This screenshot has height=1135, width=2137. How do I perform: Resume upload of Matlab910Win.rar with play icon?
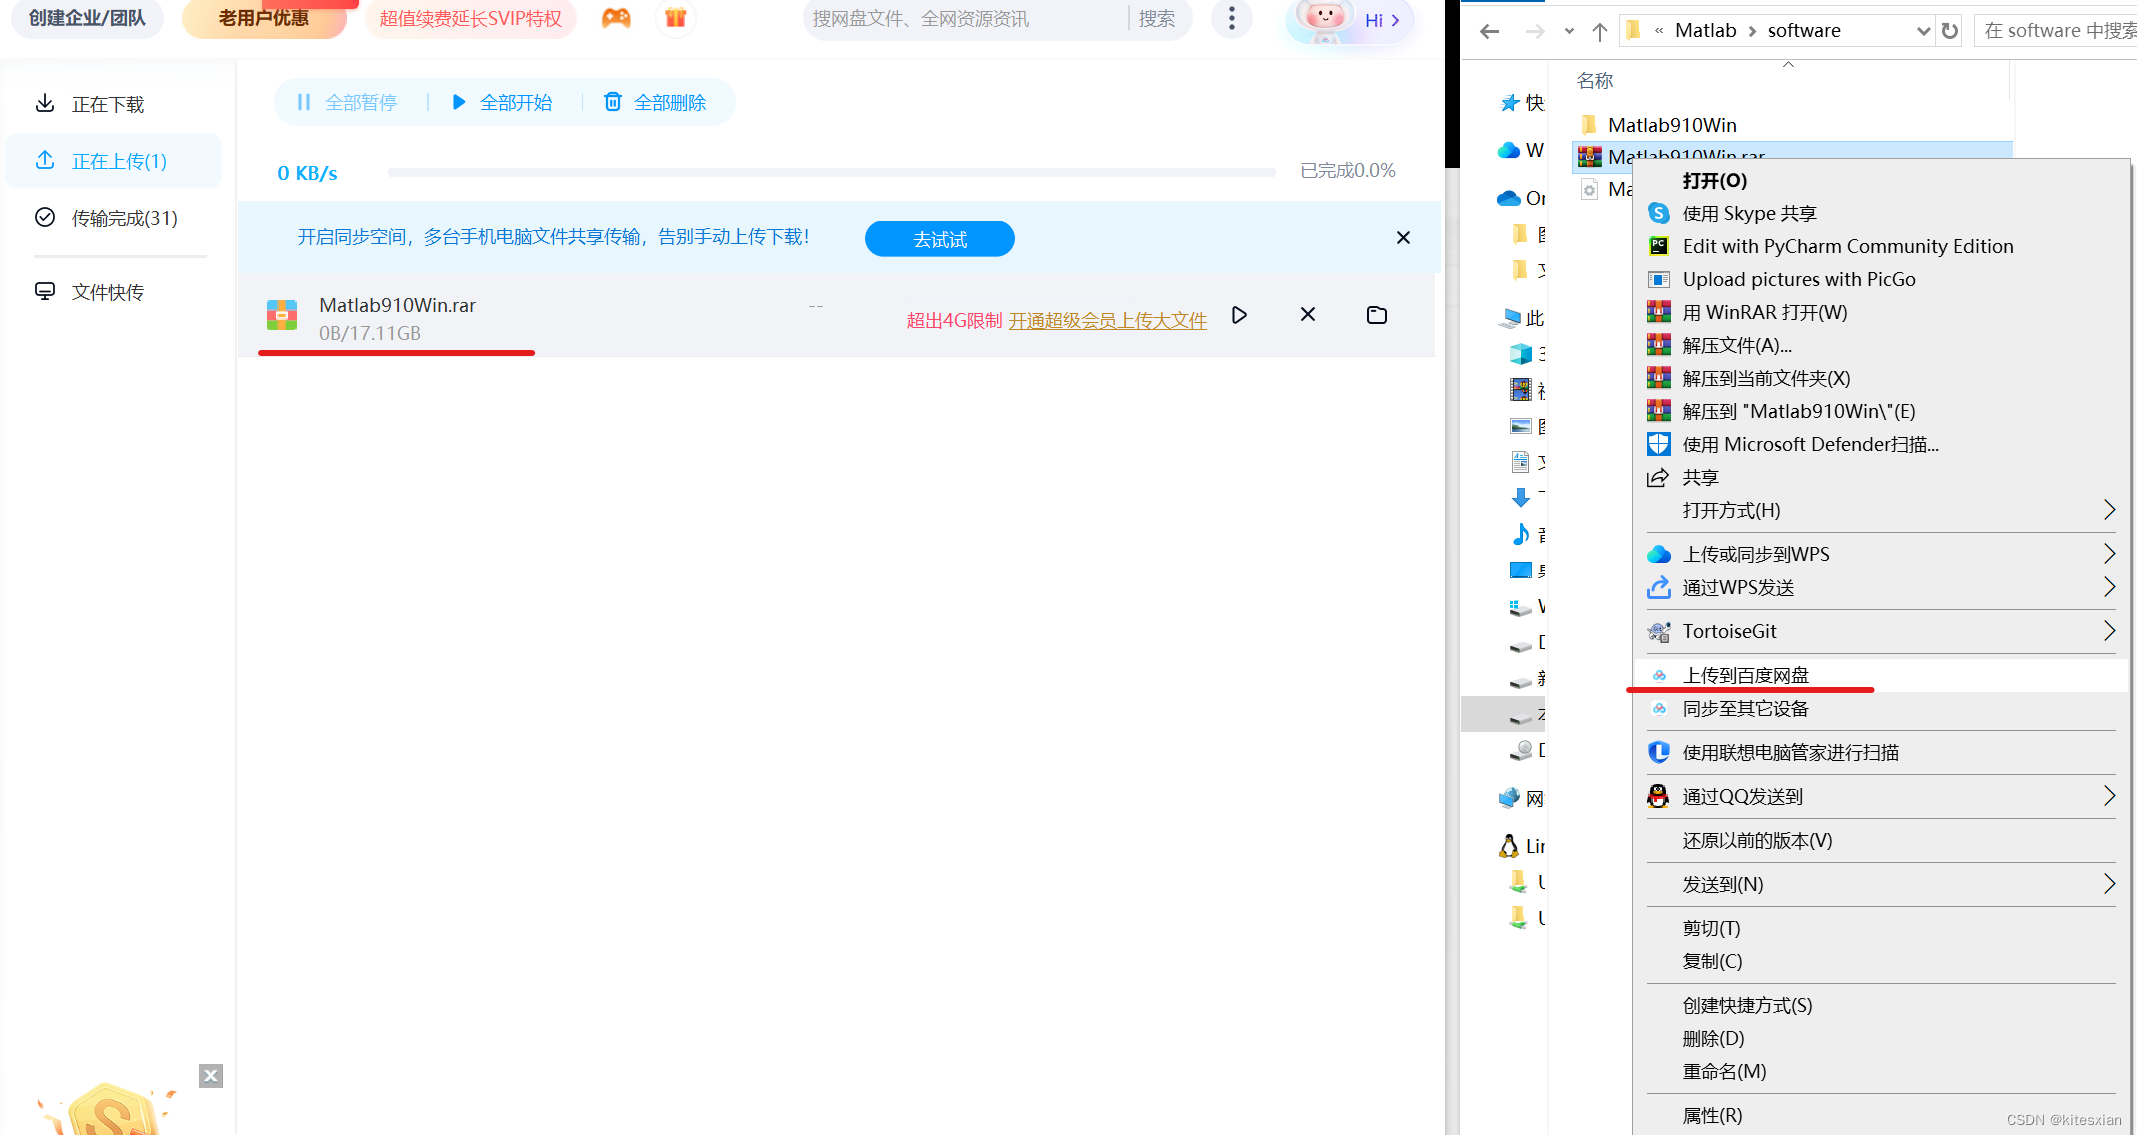coord(1239,315)
